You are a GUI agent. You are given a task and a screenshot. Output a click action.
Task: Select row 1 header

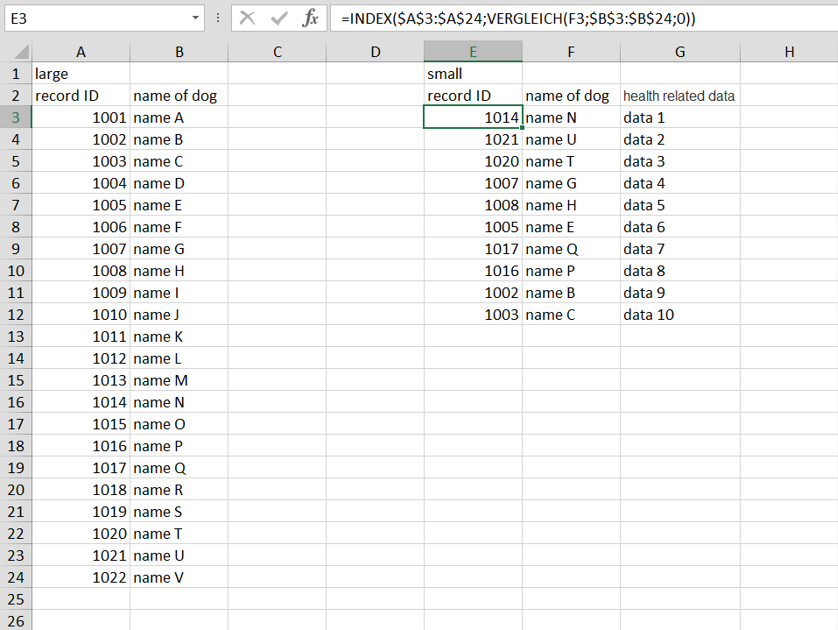pyautogui.click(x=15, y=74)
